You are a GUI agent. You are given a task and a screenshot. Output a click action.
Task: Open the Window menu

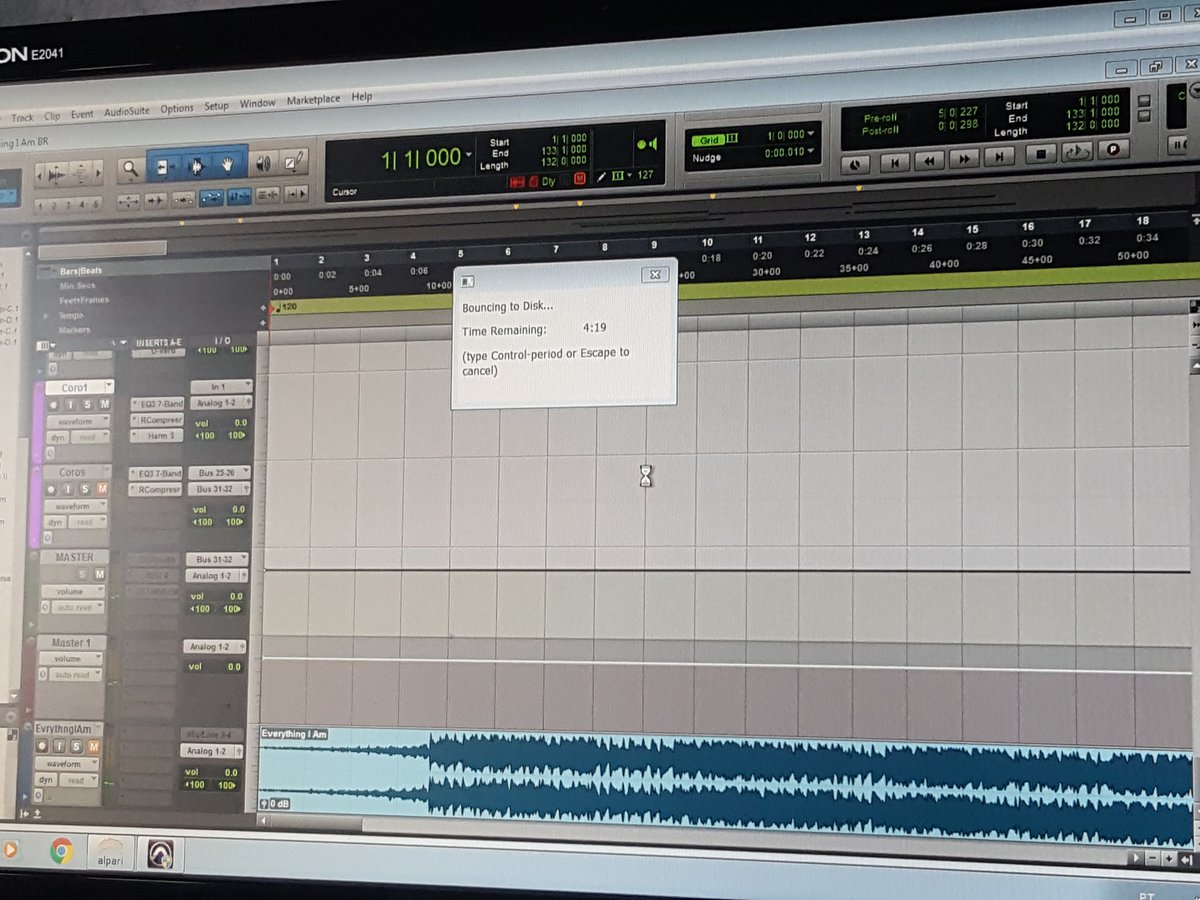point(258,103)
